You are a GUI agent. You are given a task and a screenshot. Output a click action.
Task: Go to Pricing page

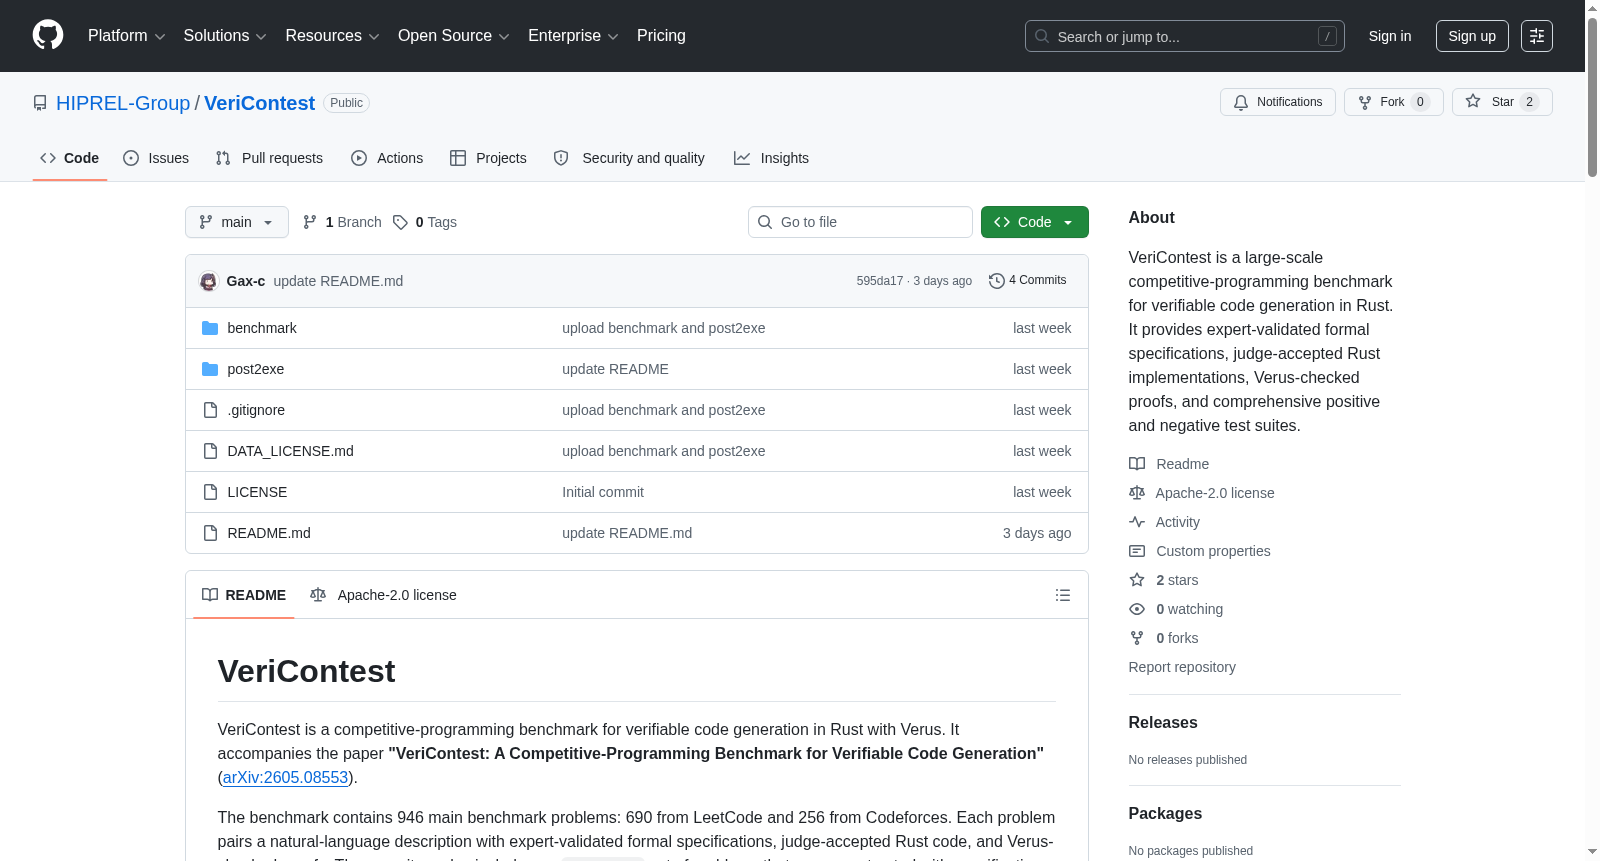661,36
